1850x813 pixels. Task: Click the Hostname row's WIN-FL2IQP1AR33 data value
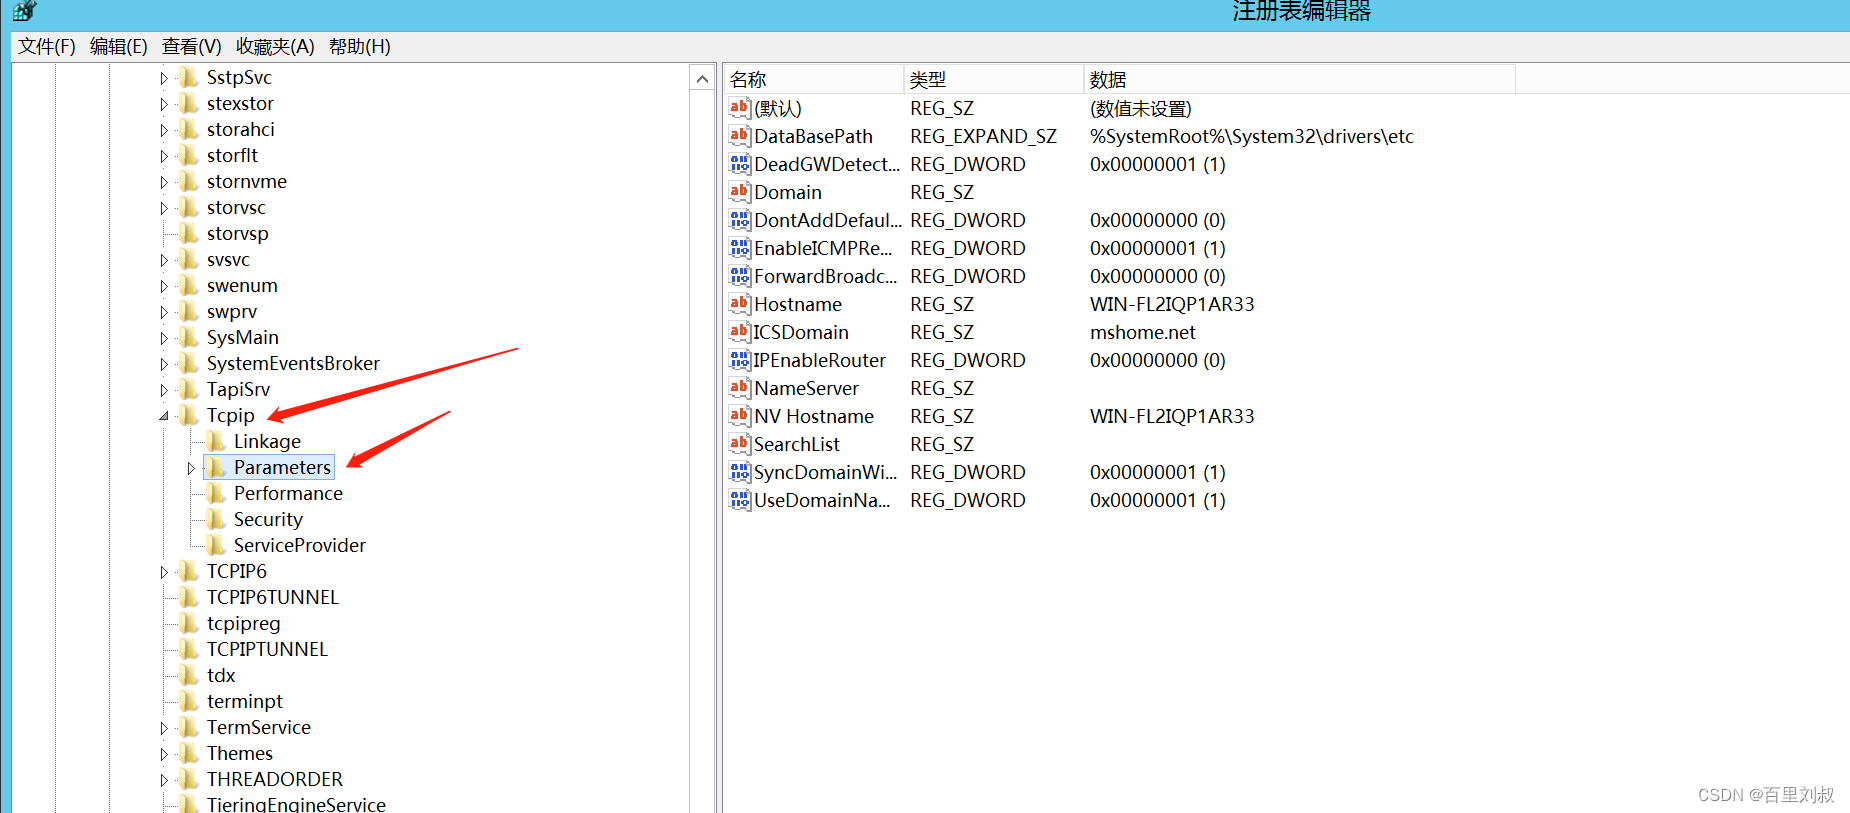point(1172,304)
